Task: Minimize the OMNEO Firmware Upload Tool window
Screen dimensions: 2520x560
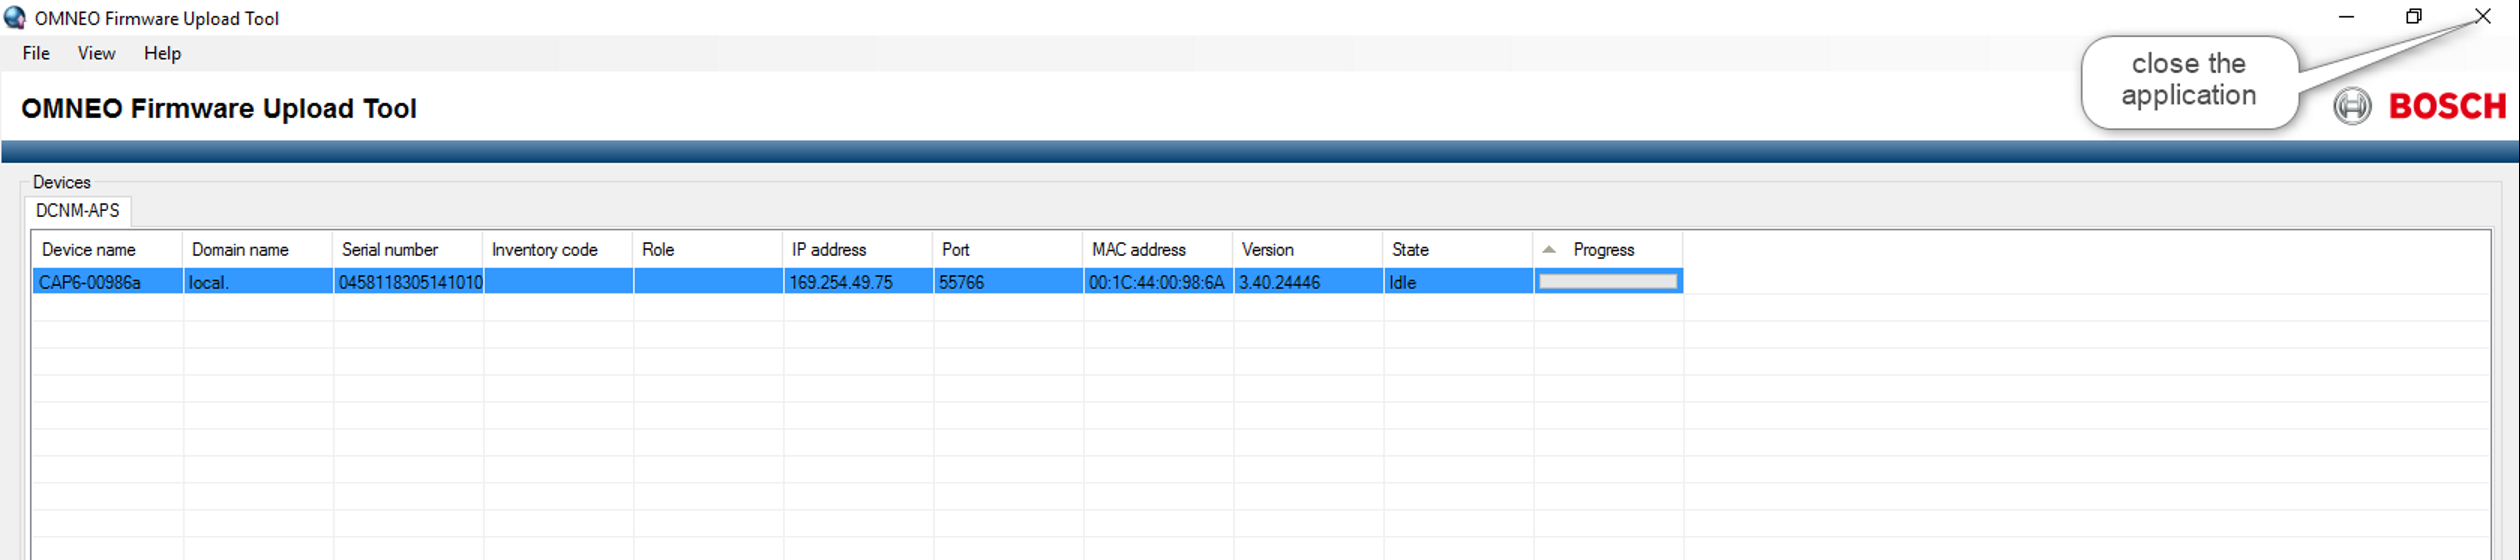Action: [x=2346, y=17]
